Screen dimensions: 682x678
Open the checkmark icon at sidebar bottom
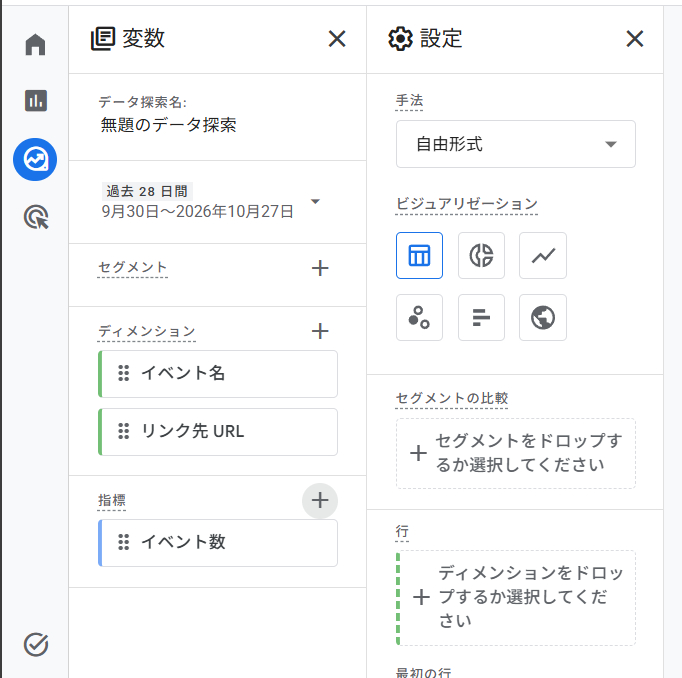pos(36,645)
